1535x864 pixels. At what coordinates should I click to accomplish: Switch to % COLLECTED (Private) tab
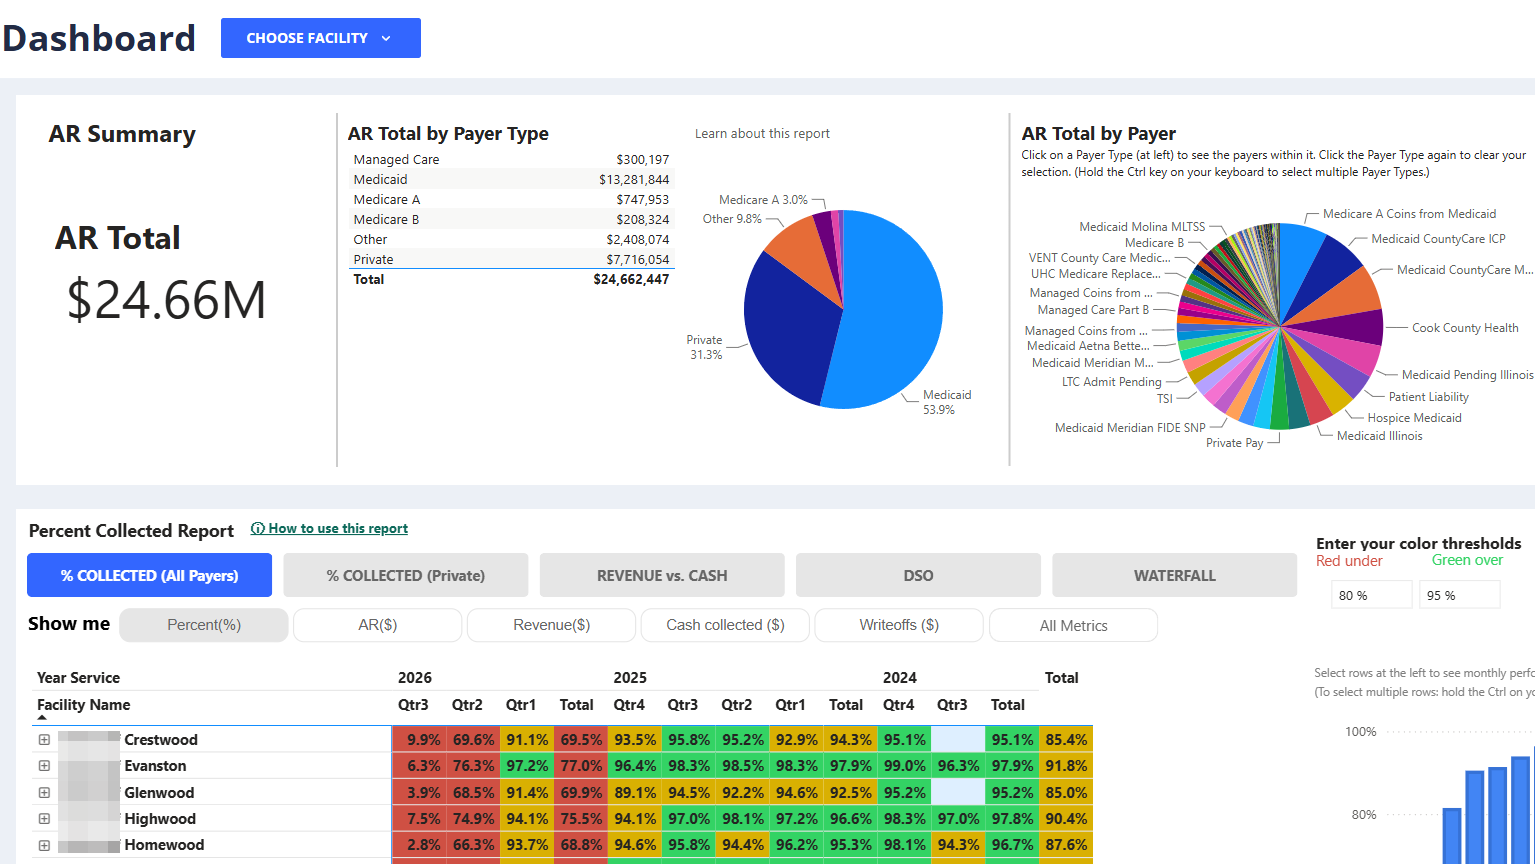[x=406, y=575]
